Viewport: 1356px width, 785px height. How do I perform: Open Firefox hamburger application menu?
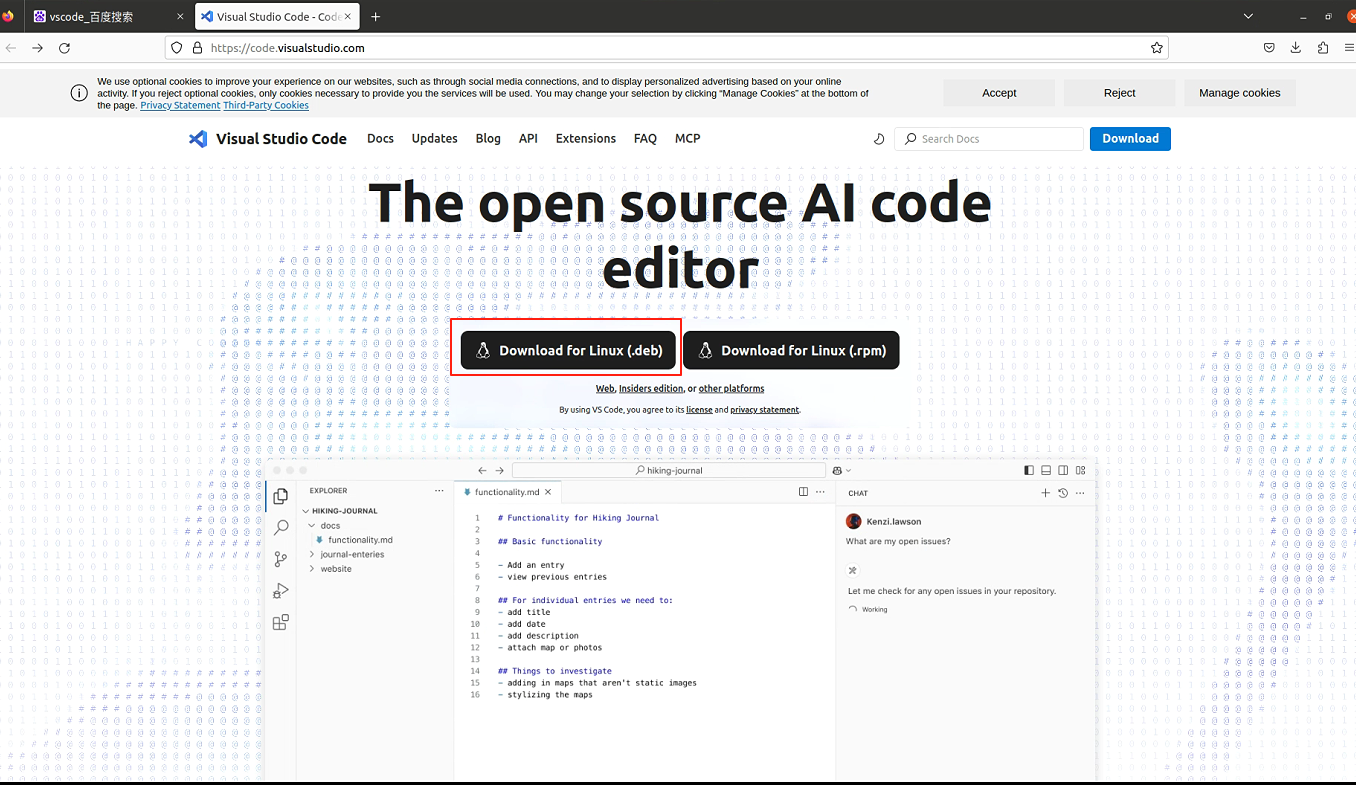point(1349,48)
